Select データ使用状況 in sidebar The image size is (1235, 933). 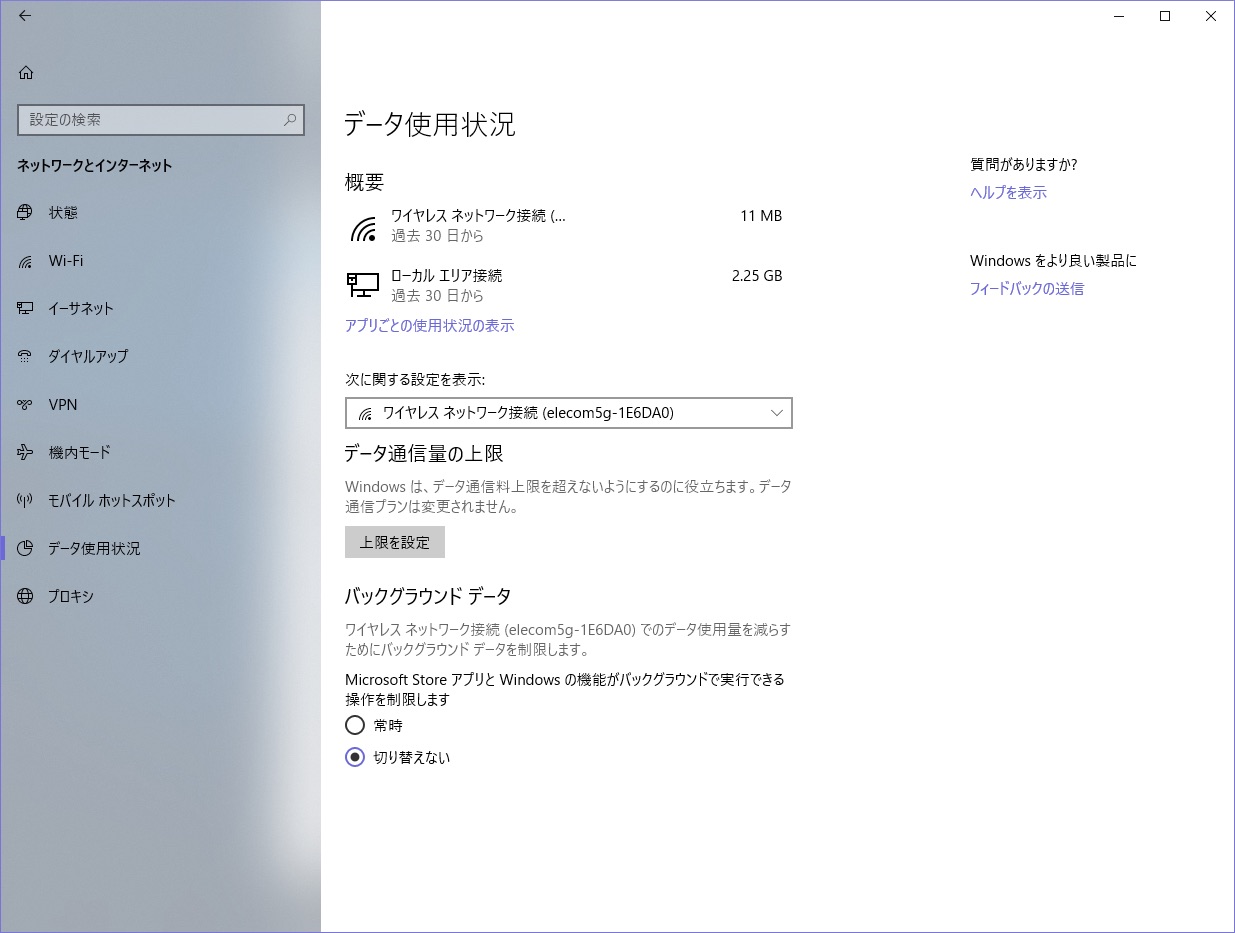[160, 549]
